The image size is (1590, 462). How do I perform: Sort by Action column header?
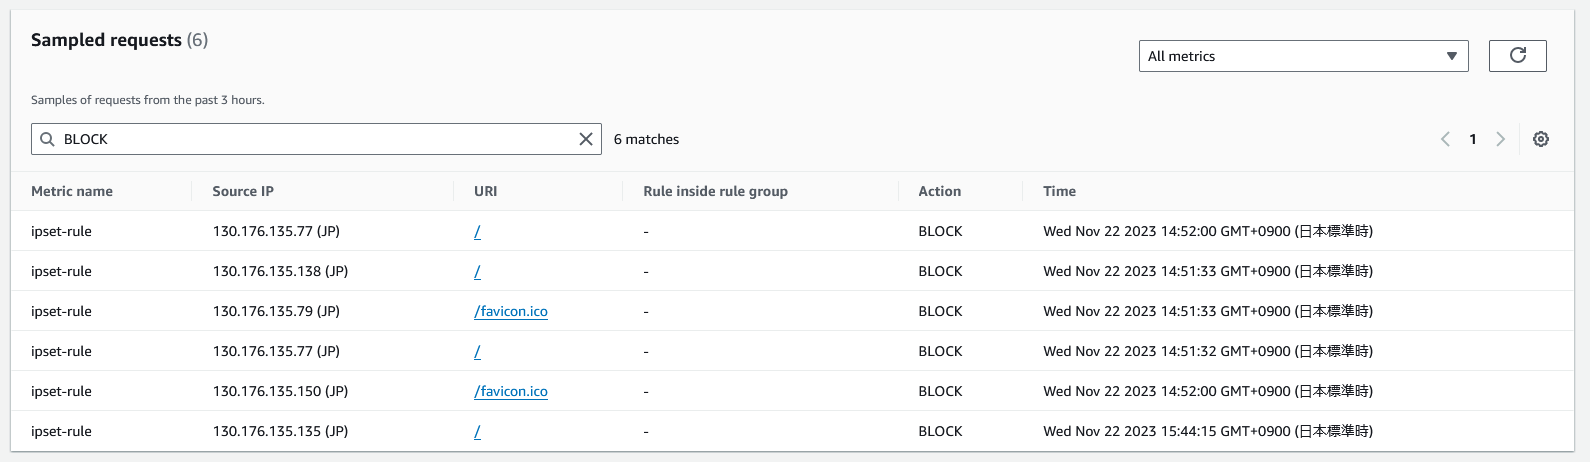point(940,191)
